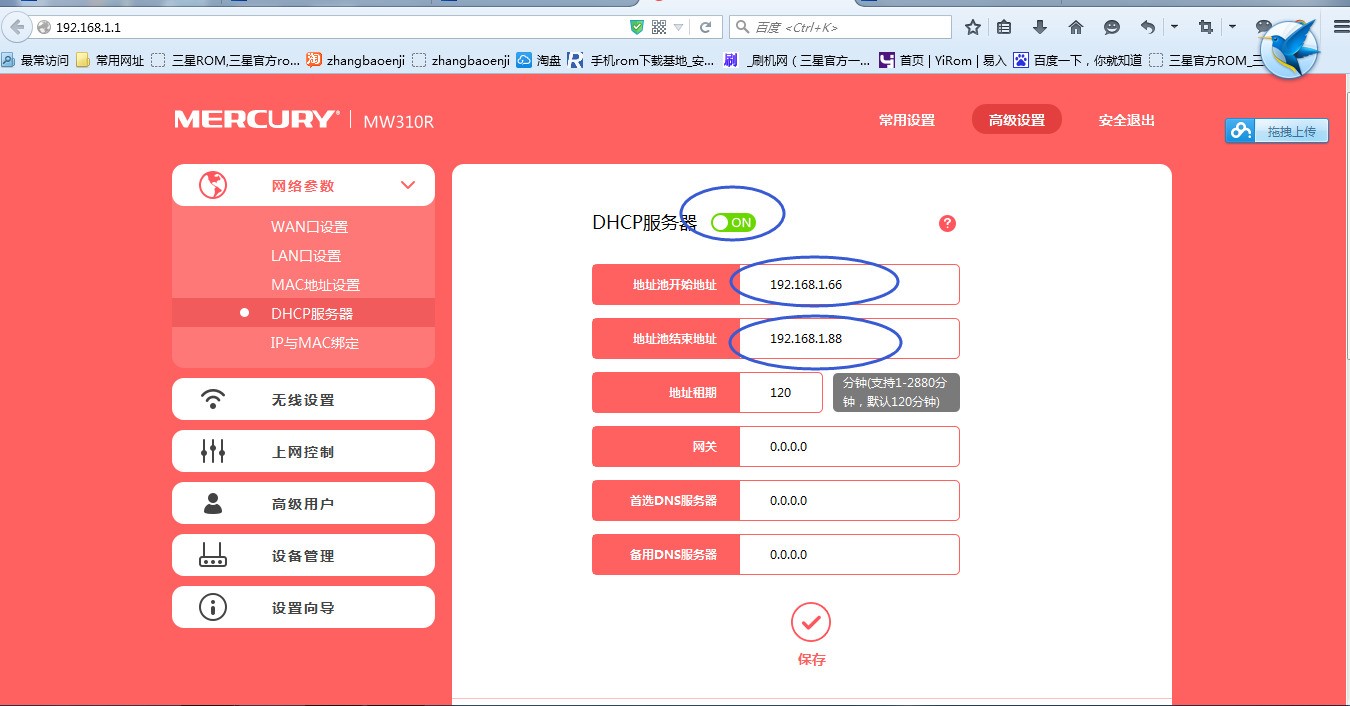Toggle the DHCP server ON switch
Viewport: 1350px width, 706px height.
point(733,222)
